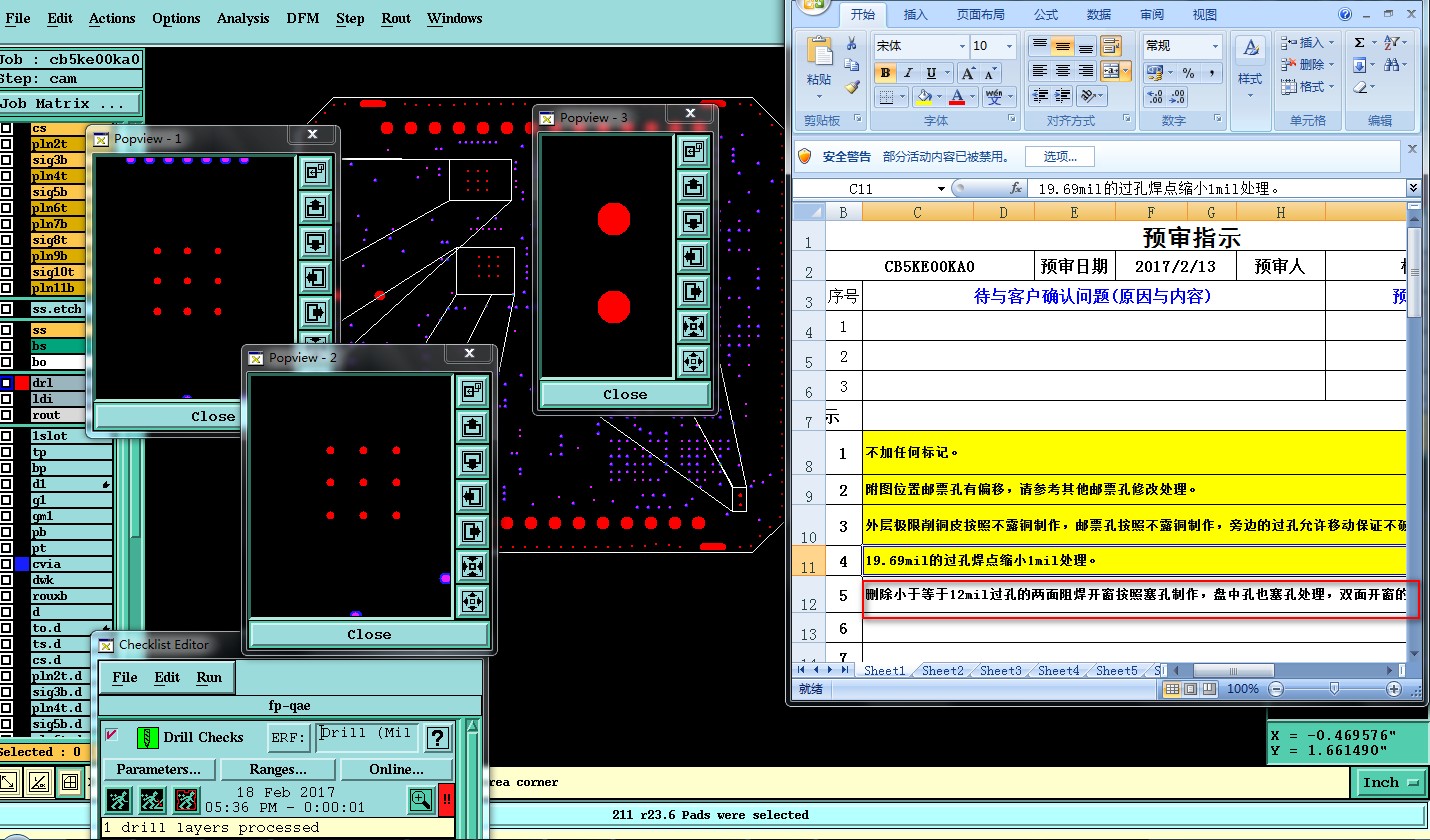Open the DFM menu
Image resolution: width=1430 pixels, height=840 pixels.
[303, 18]
